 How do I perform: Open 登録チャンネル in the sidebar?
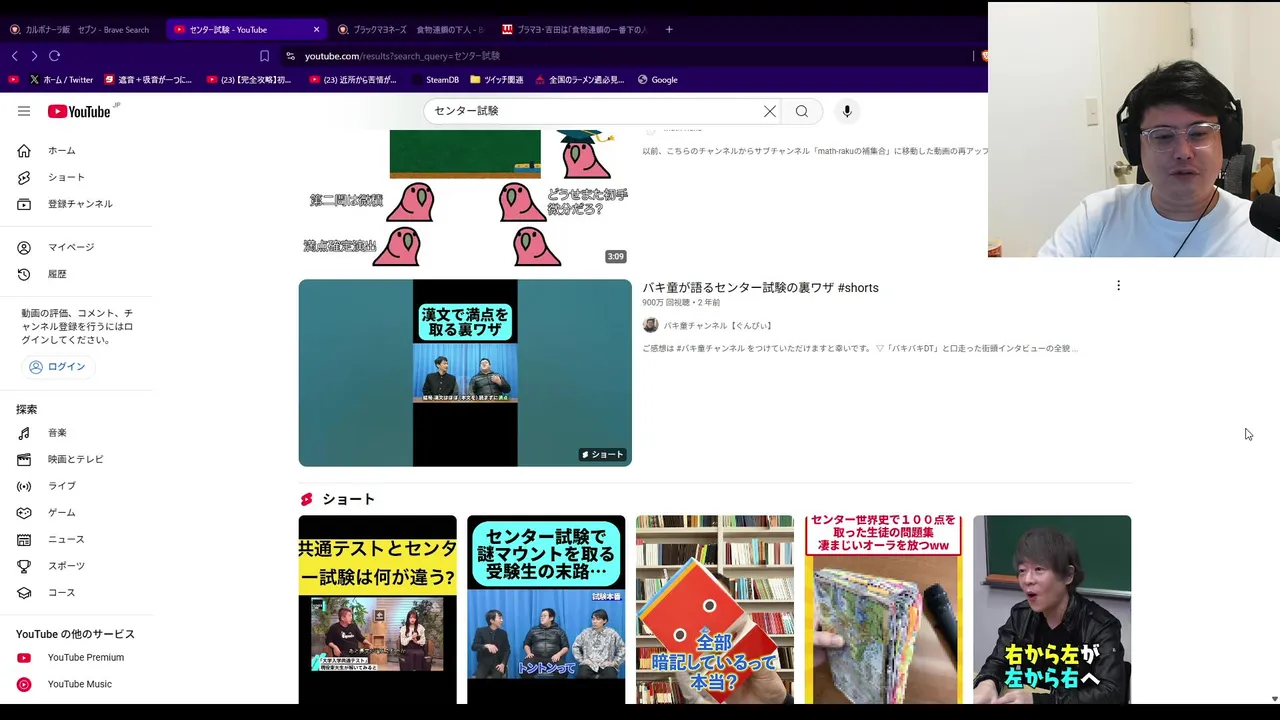click(76, 204)
